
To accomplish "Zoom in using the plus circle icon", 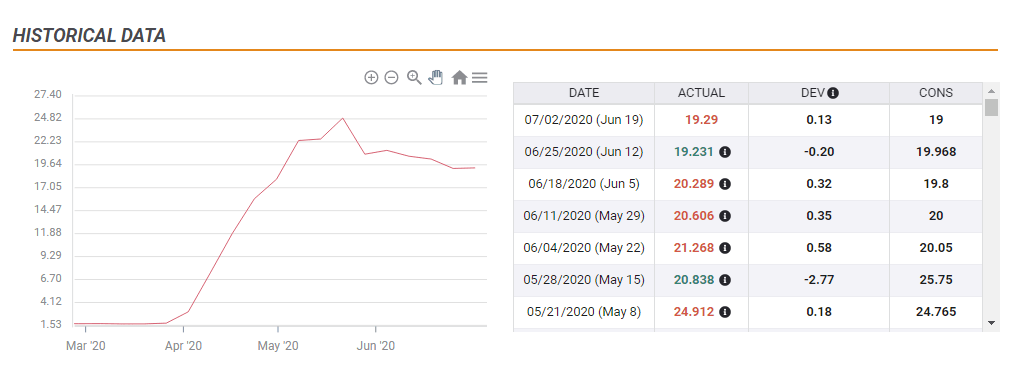I will [x=371, y=78].
